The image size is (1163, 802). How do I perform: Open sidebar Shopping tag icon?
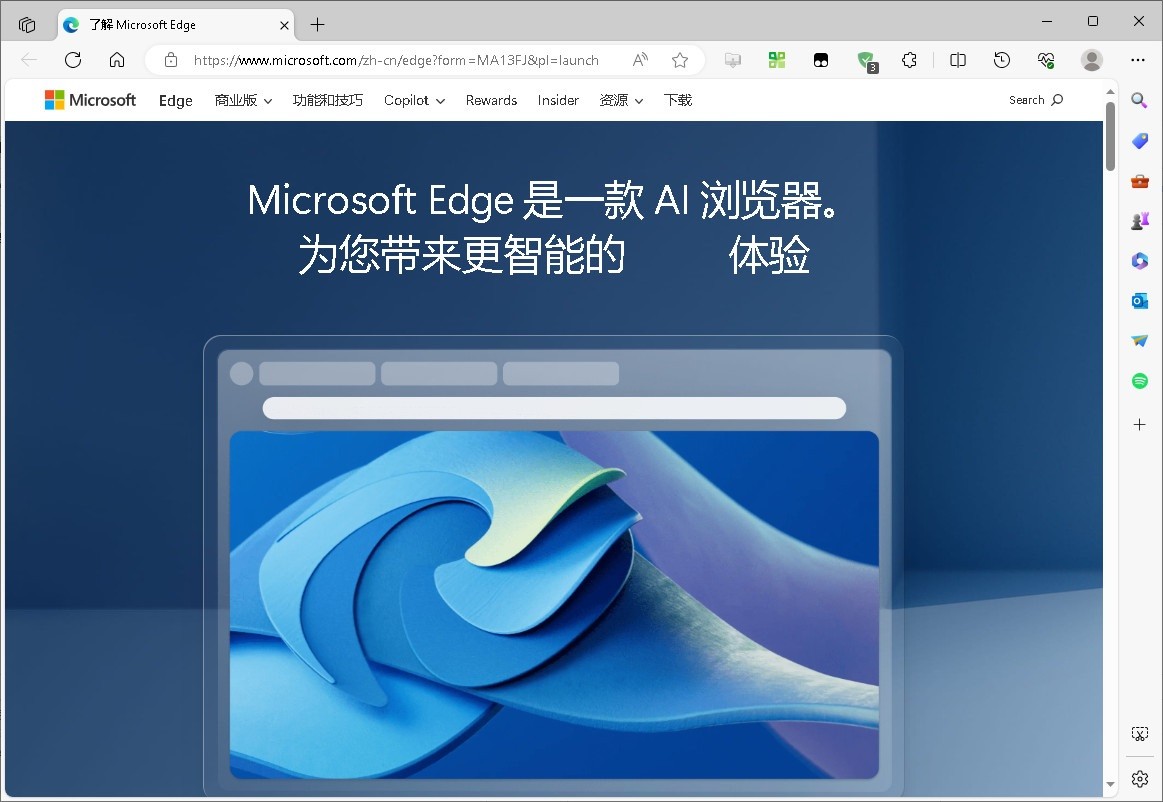[x=1139, y=141]
